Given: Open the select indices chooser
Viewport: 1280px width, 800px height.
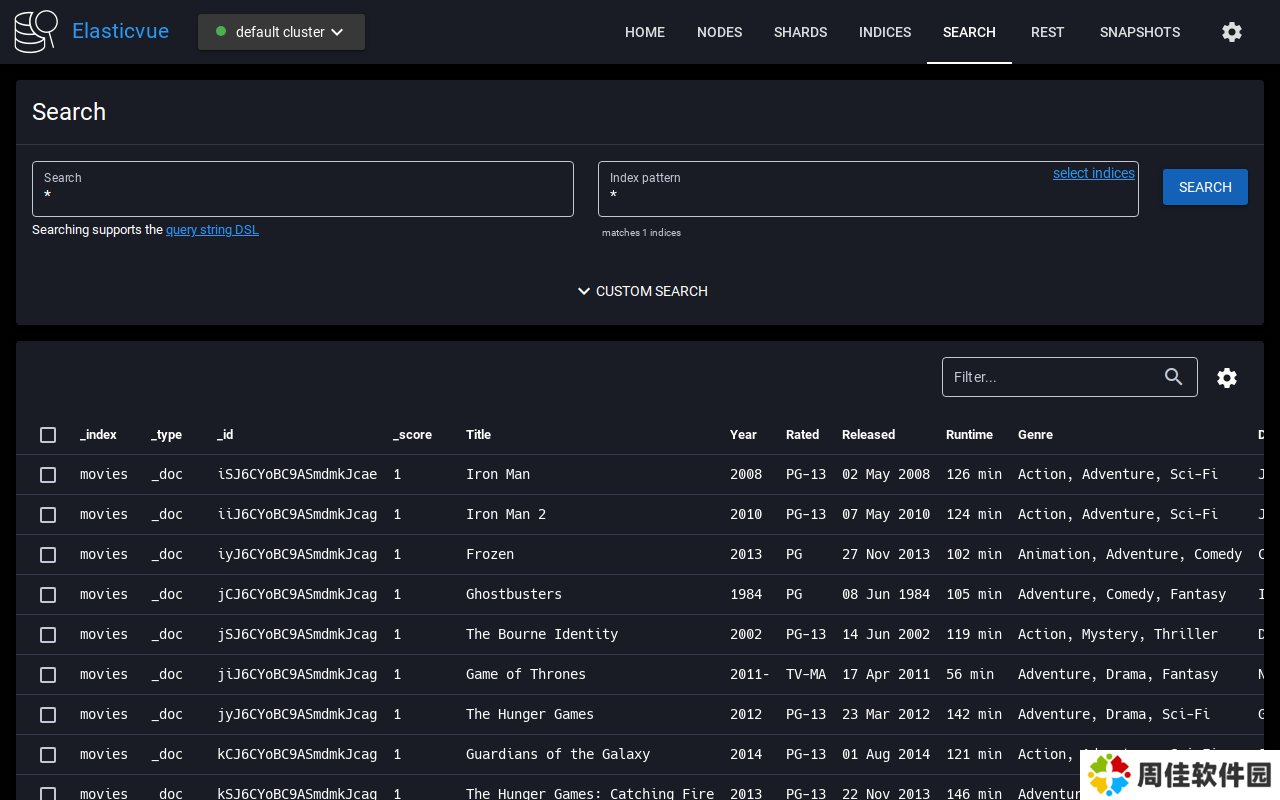Looking at the screenshot, I should pyautogui.click(x=1093, y=173).
